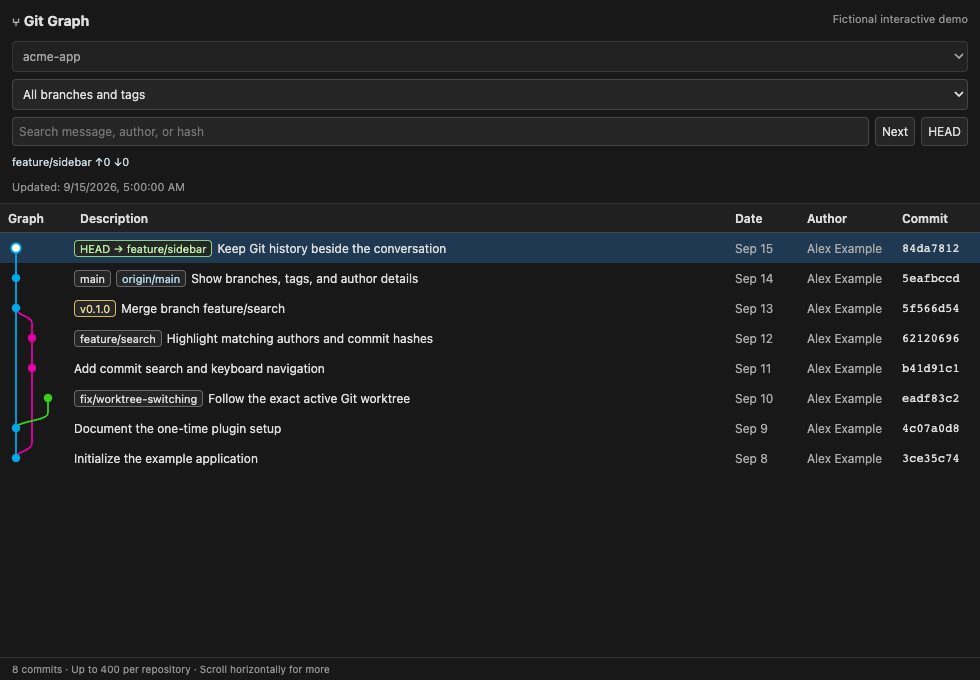Click the v0.1.0 tag label
The height and width of the screenshot is (680, 980).
[x=94, y=309]
